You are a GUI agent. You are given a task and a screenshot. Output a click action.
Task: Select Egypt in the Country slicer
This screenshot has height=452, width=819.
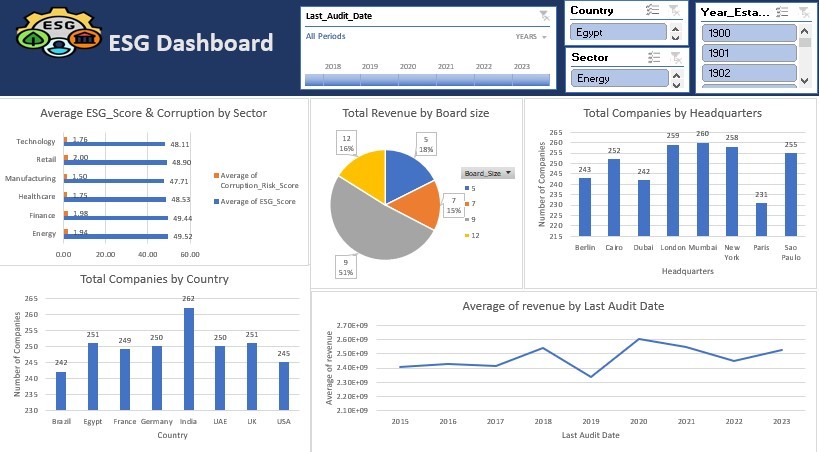tap(618, 32)
